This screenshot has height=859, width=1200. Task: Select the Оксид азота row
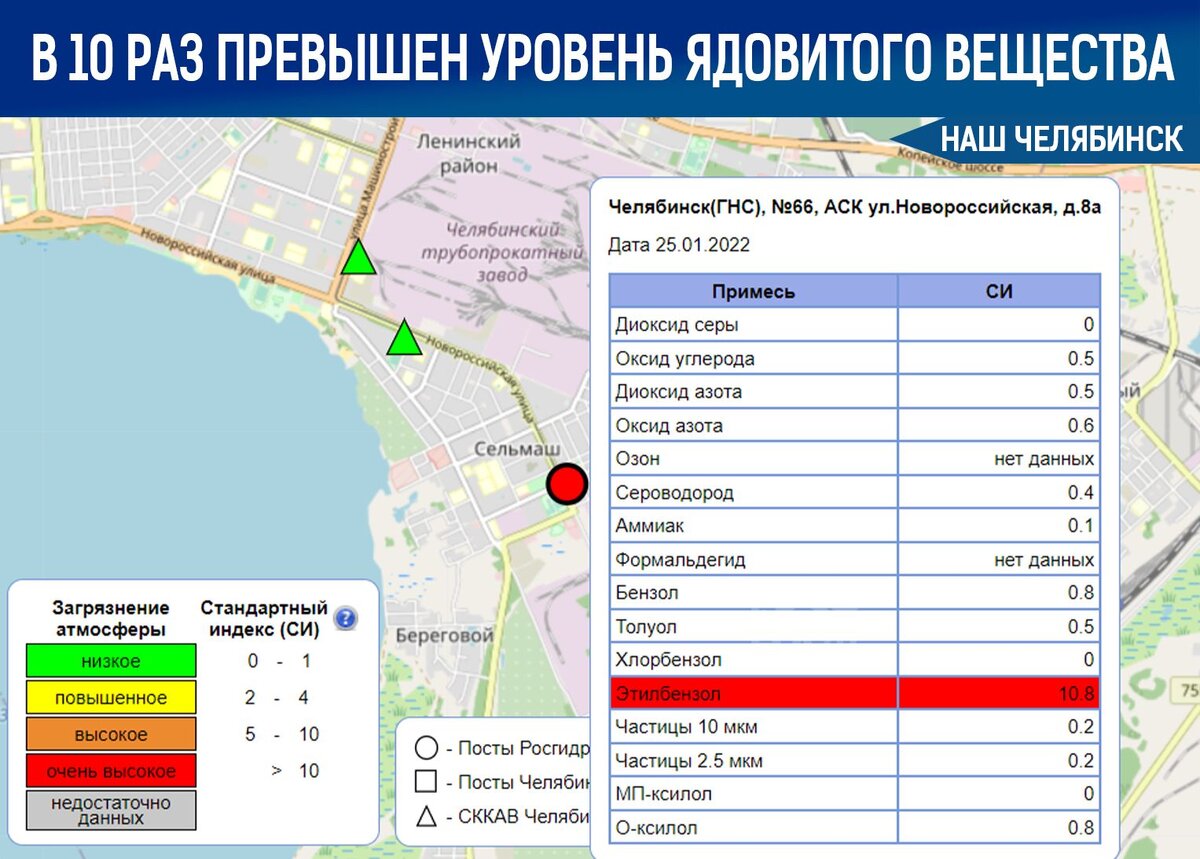(x=855, y=425)
